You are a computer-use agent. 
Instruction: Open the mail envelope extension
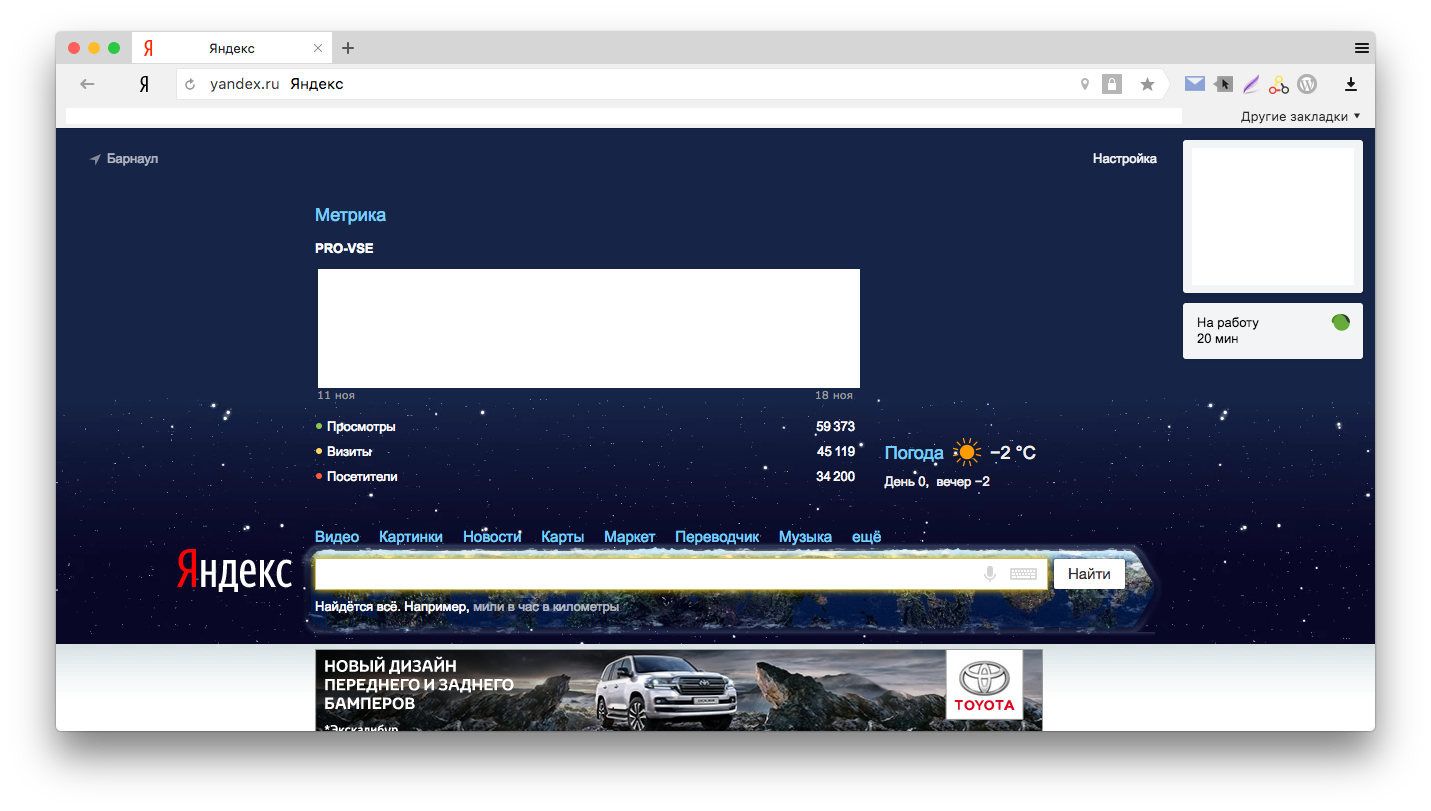click(x=1194, y=84)
